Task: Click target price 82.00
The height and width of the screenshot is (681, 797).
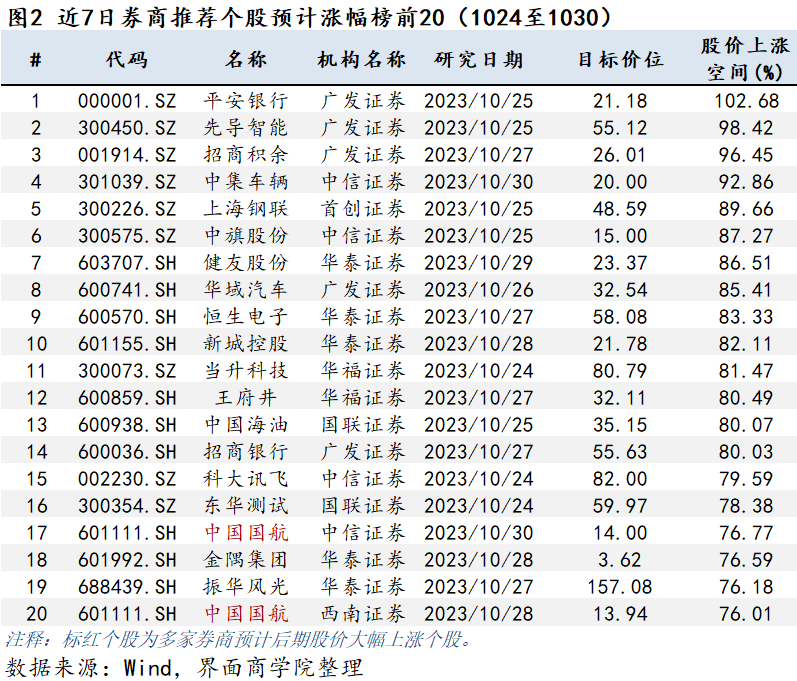Action: 620,478
